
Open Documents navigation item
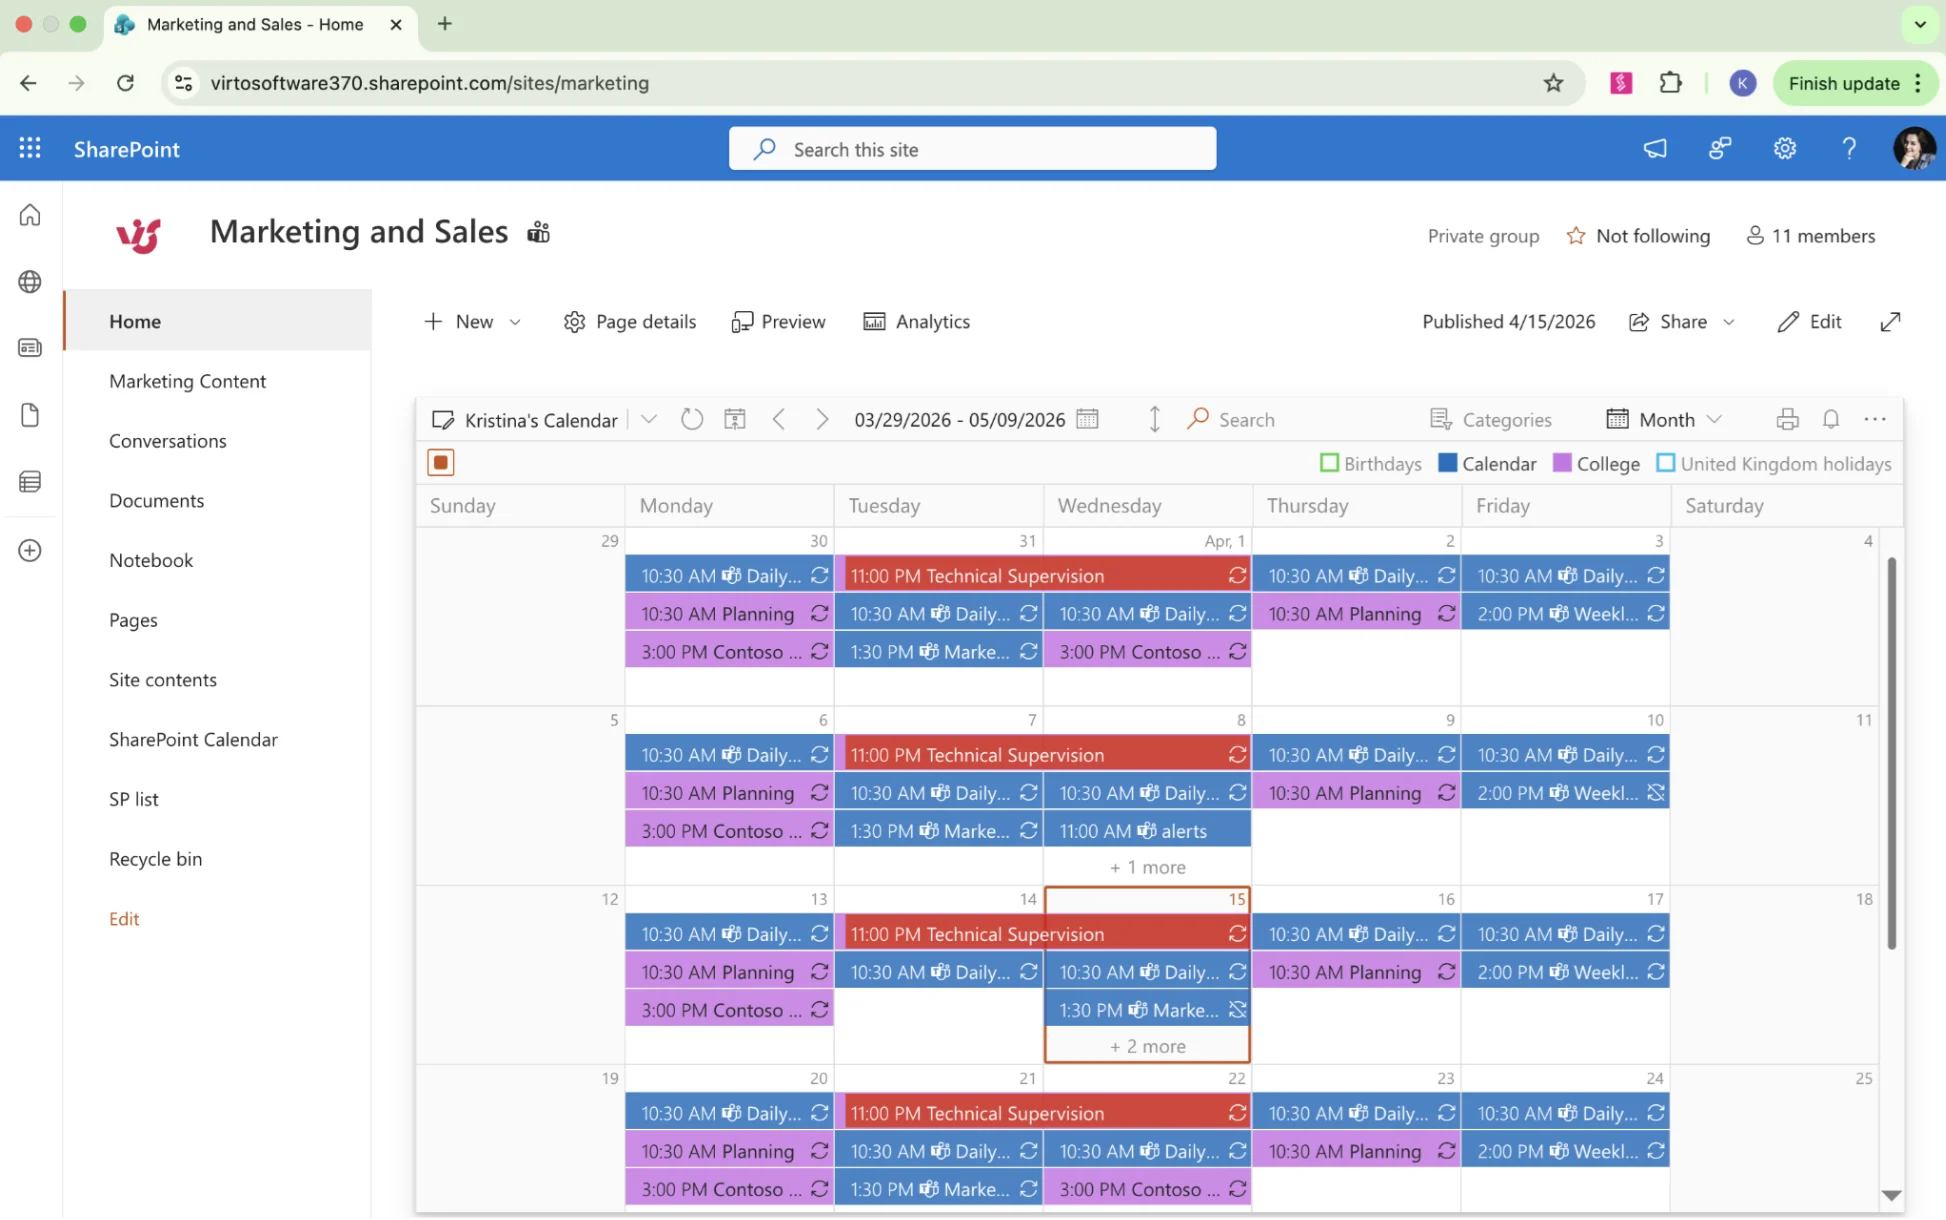click(x=156, y=500)
